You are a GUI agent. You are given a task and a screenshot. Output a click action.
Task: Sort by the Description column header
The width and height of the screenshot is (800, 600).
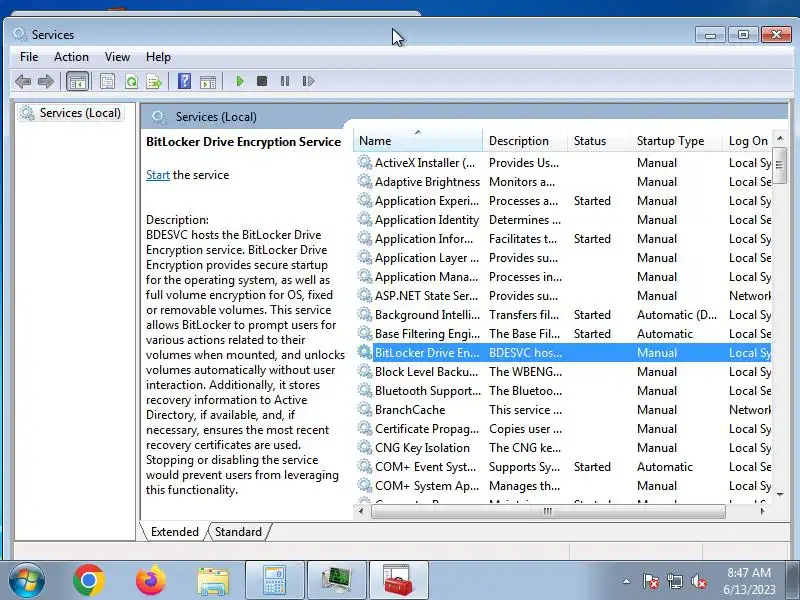point(524,141)
